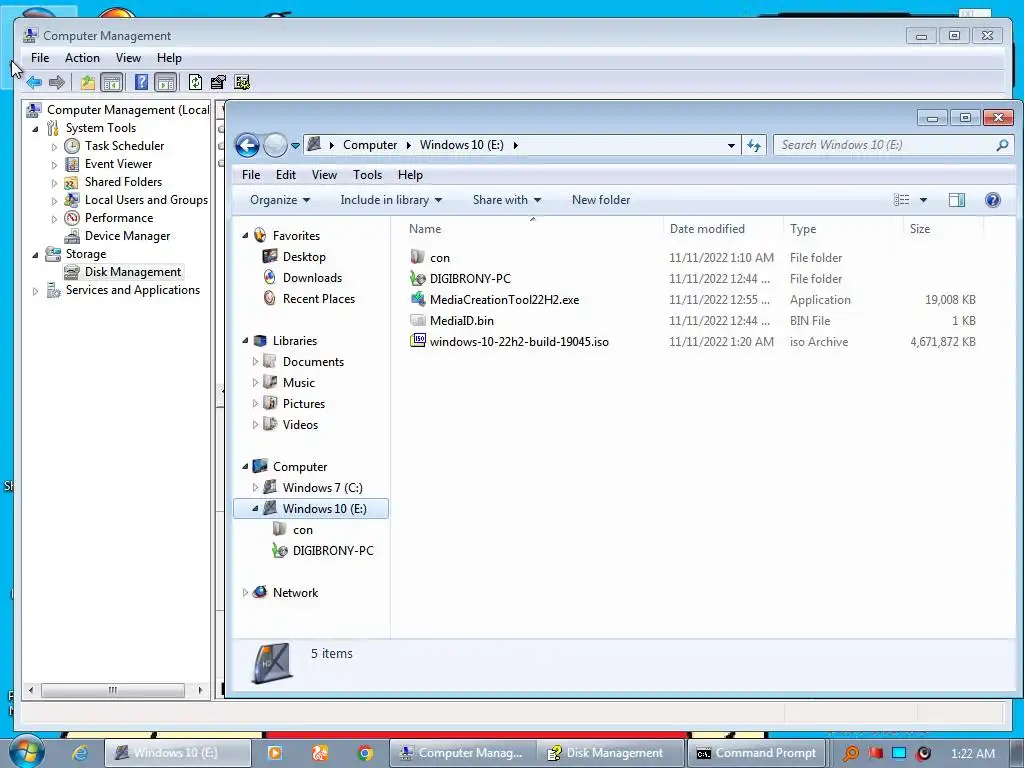Click Device Manager in console tree
This screenshot has height=768, width=1024.
pos(127,236)
